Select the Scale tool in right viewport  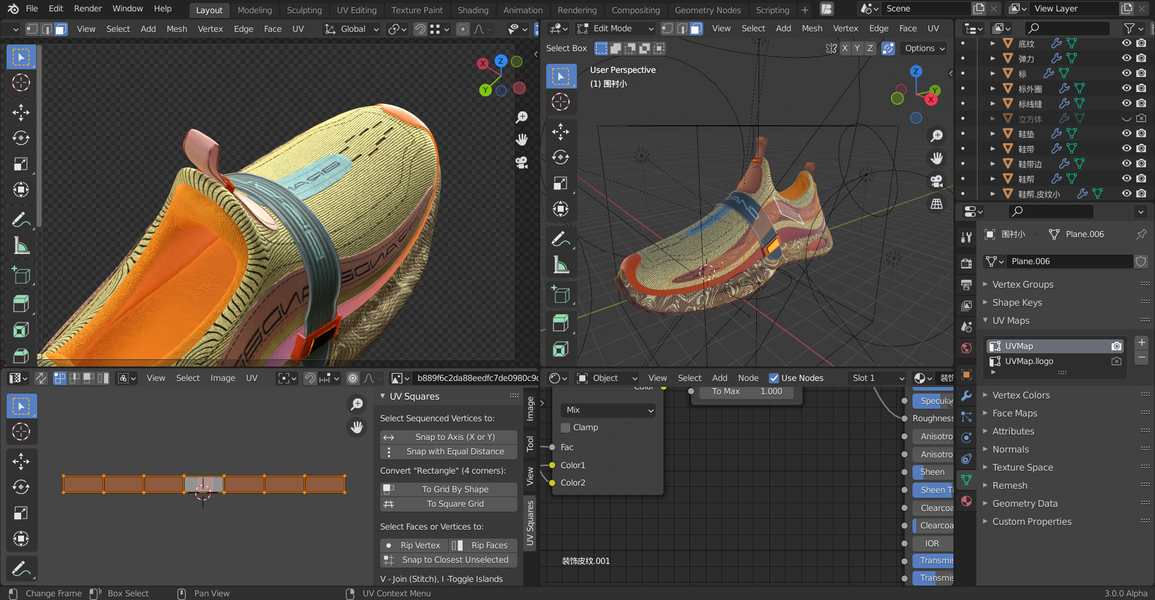click(560, 183)
